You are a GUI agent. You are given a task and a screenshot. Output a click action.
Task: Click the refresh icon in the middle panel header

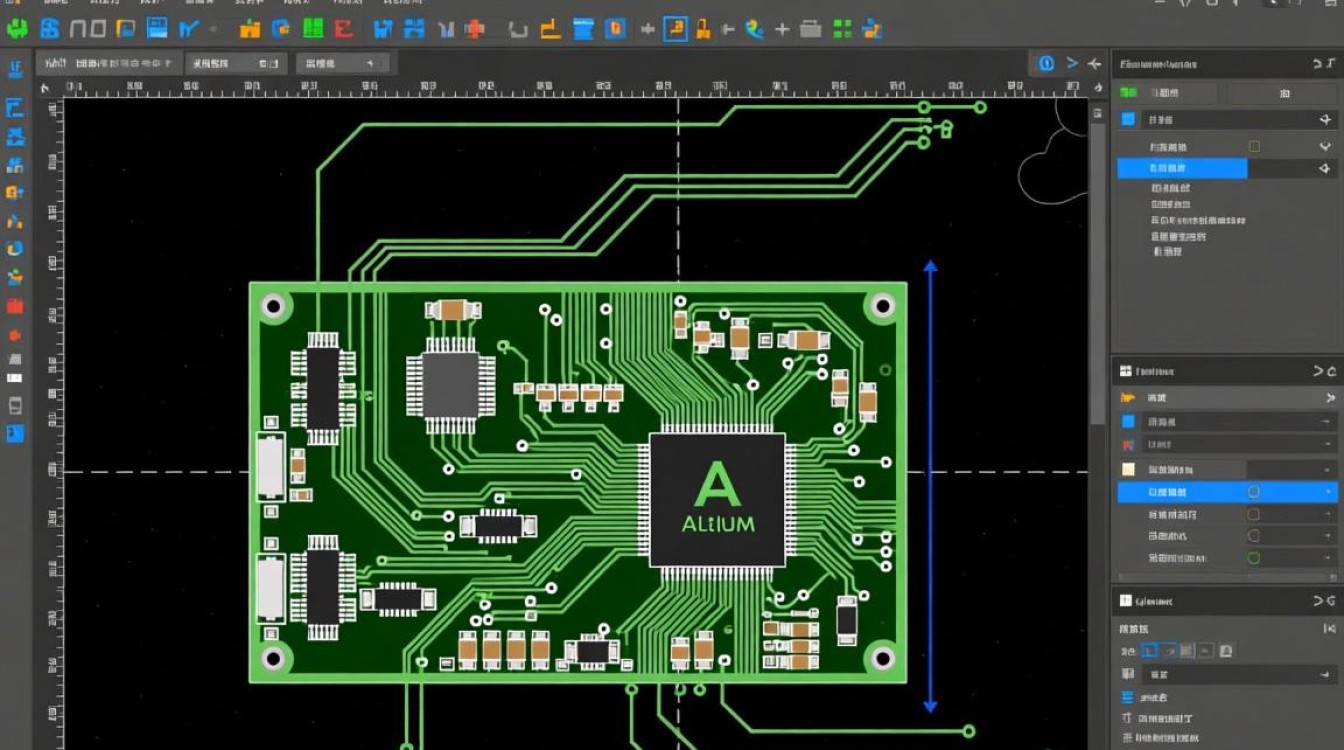pyautogui.click(x=1331, y=371)
